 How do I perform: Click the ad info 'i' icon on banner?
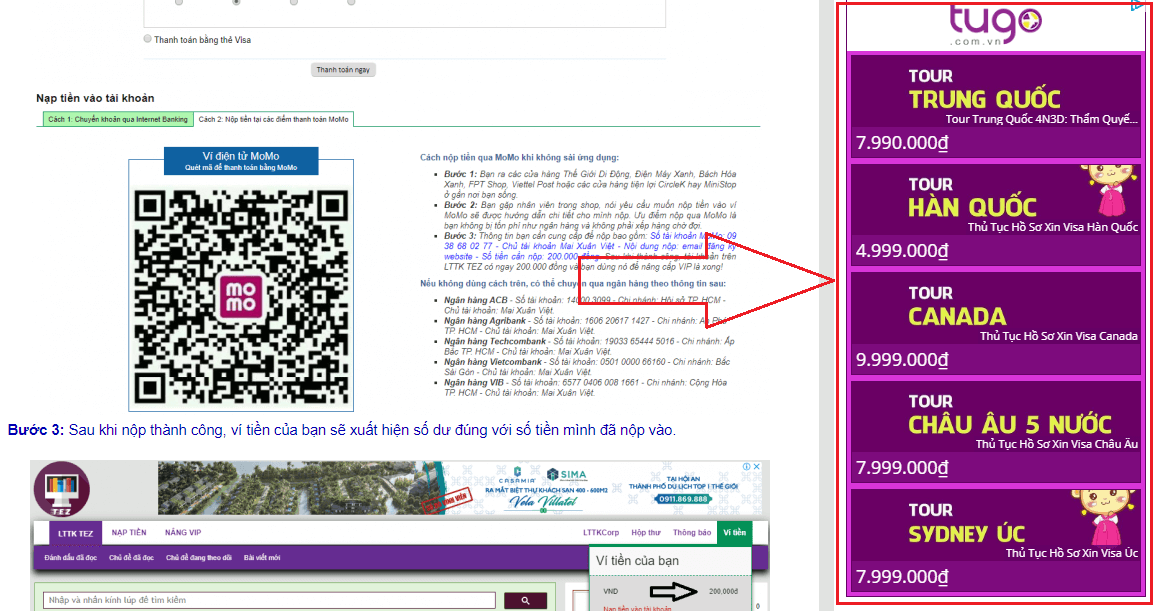[x=747, y=466]
